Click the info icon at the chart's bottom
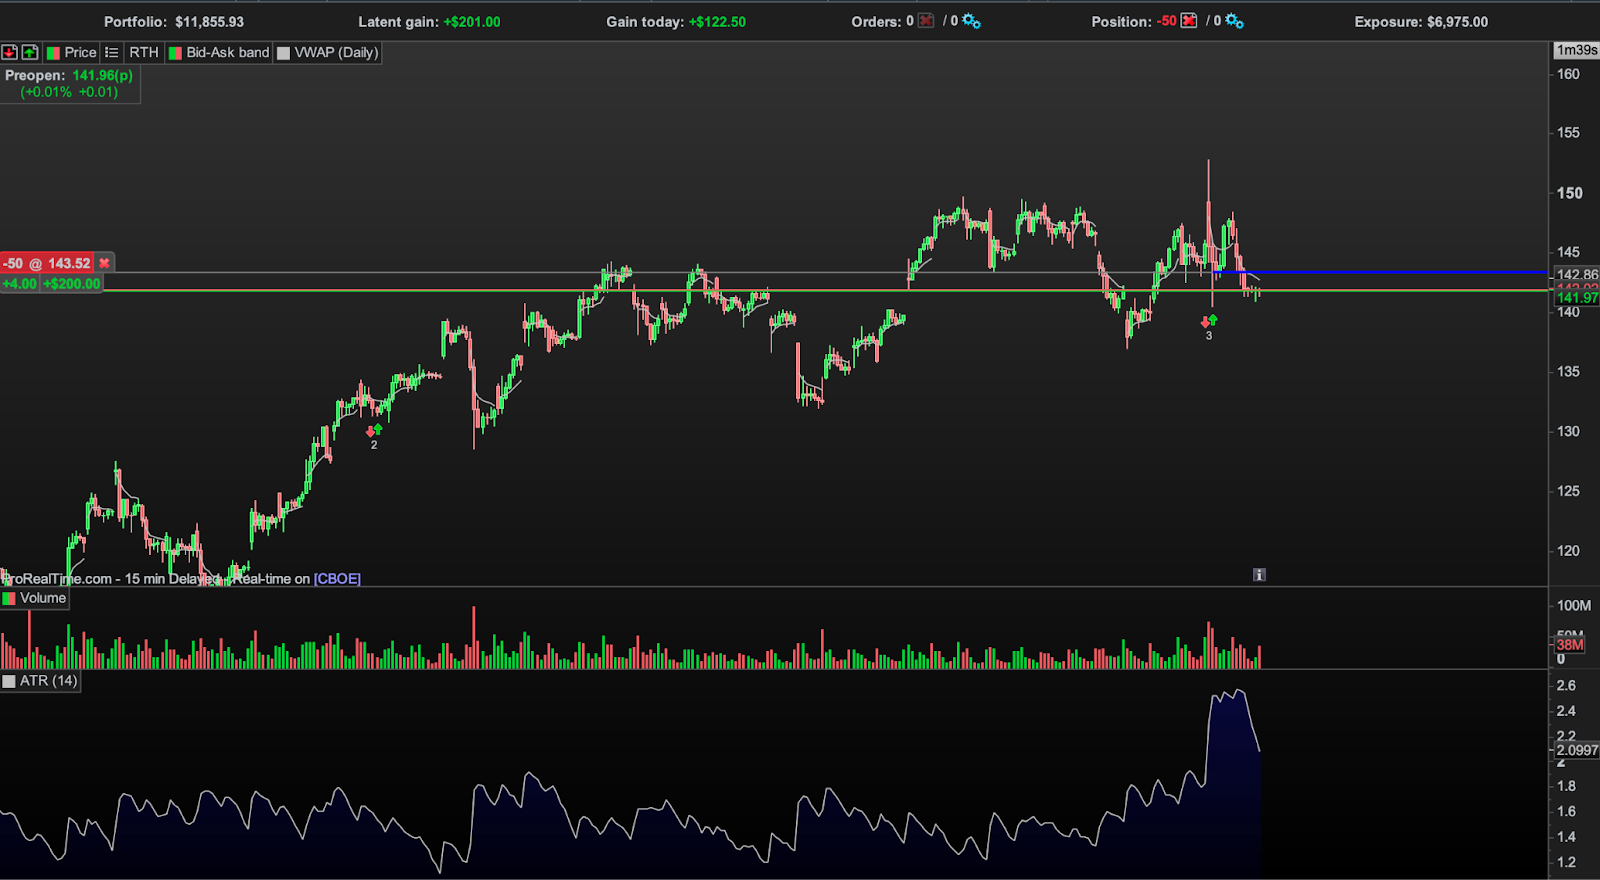This screenshot has width=1600, height=880. 1259,575
